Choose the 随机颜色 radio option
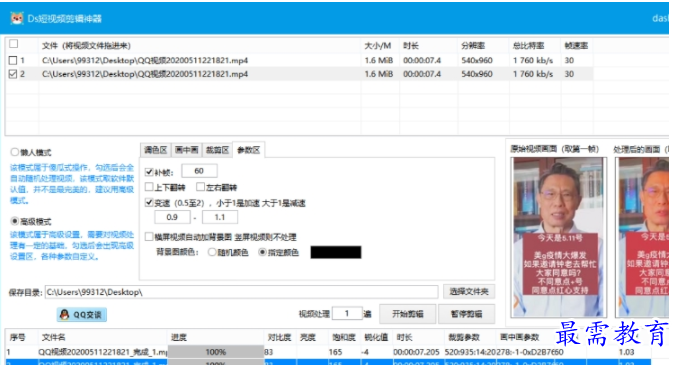Screen dimensions: 677x365 click(x=212, y=252)
